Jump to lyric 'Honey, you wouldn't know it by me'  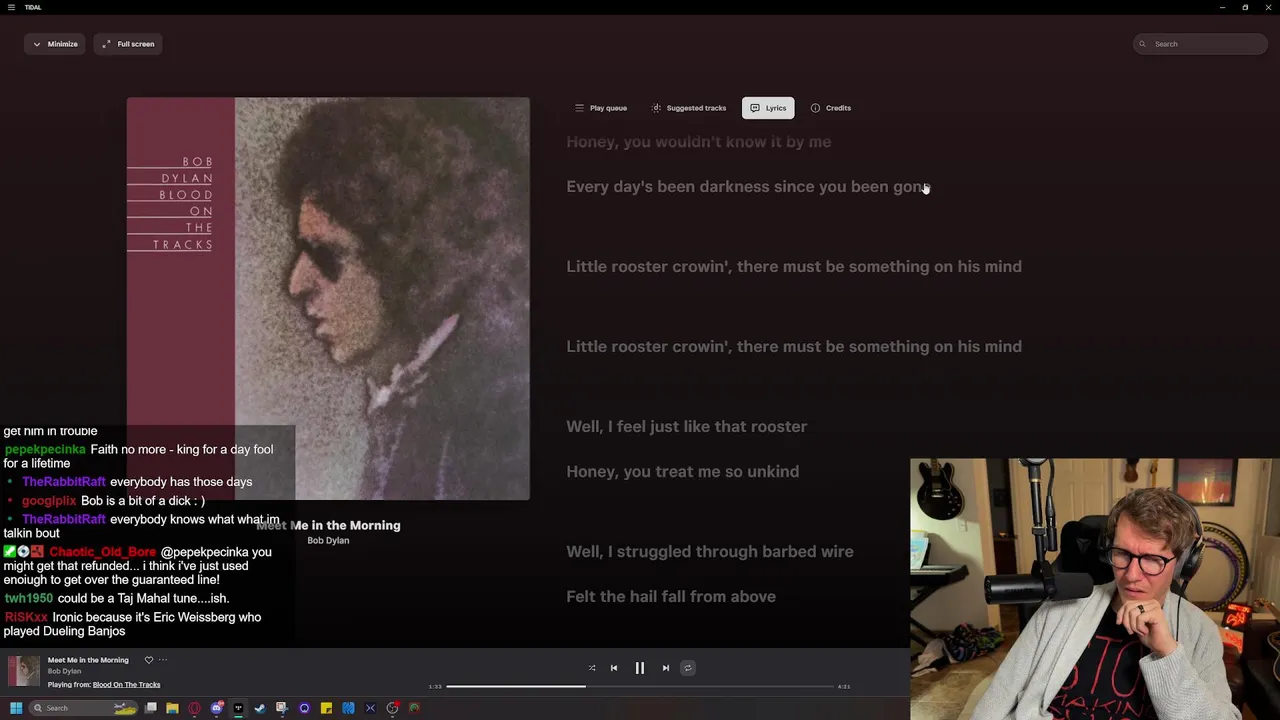699,142
